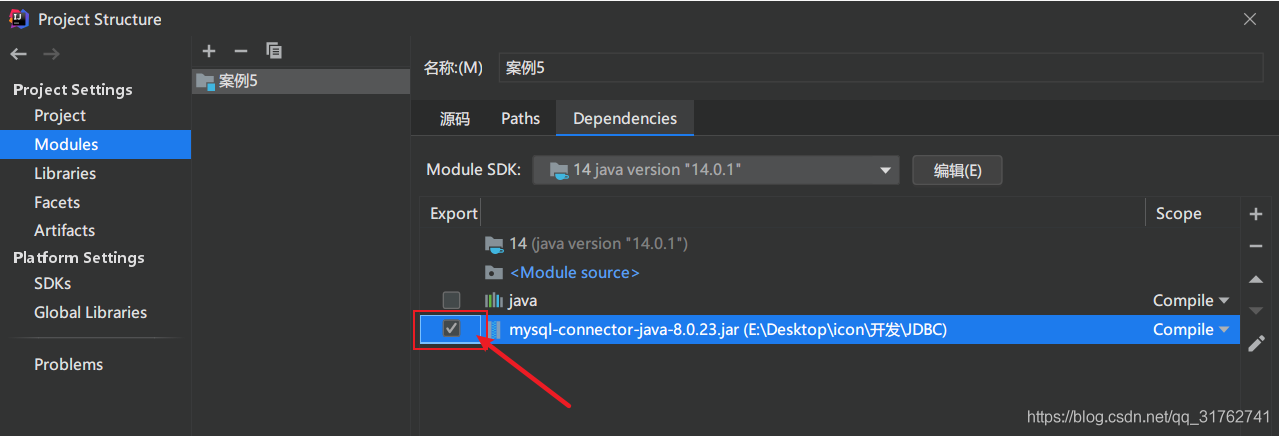Remove dependency using right-side minus icon
Viewport: 1279px width, 436px height.
coord(1256,246)
